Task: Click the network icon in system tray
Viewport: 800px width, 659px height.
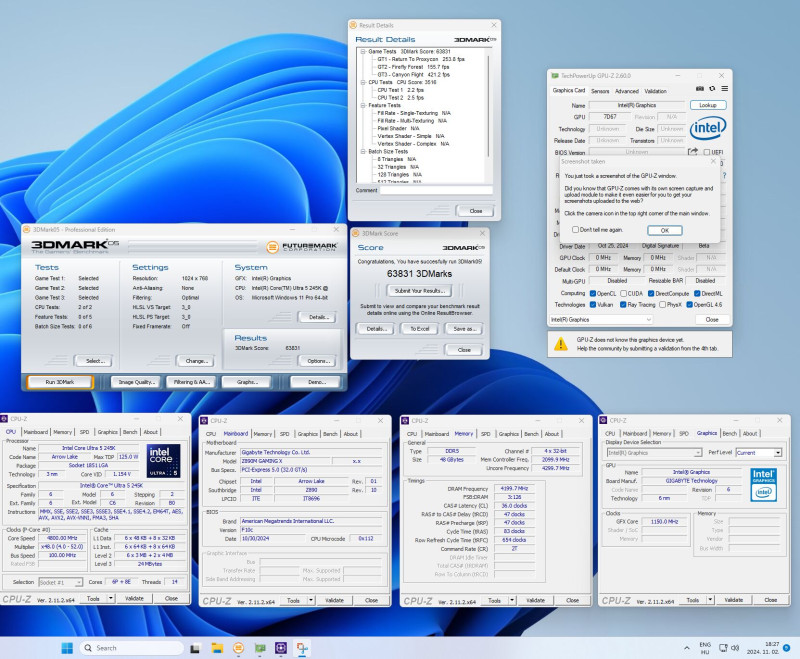Action: (x=723, y=648)
